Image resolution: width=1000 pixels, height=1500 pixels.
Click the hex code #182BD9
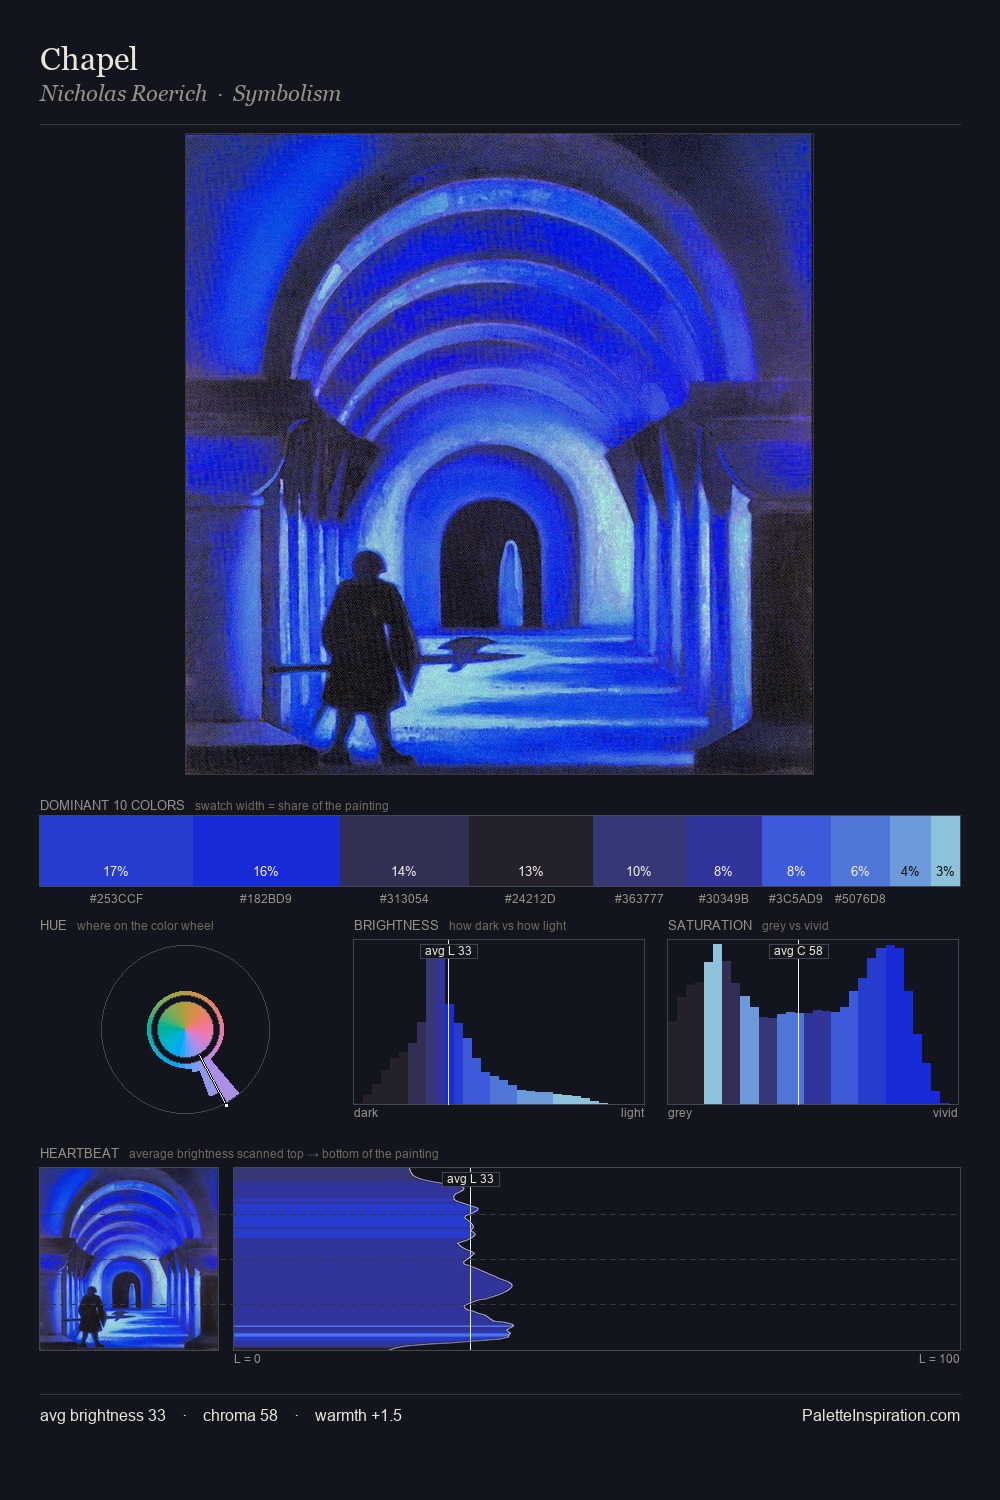click(266, 899)
